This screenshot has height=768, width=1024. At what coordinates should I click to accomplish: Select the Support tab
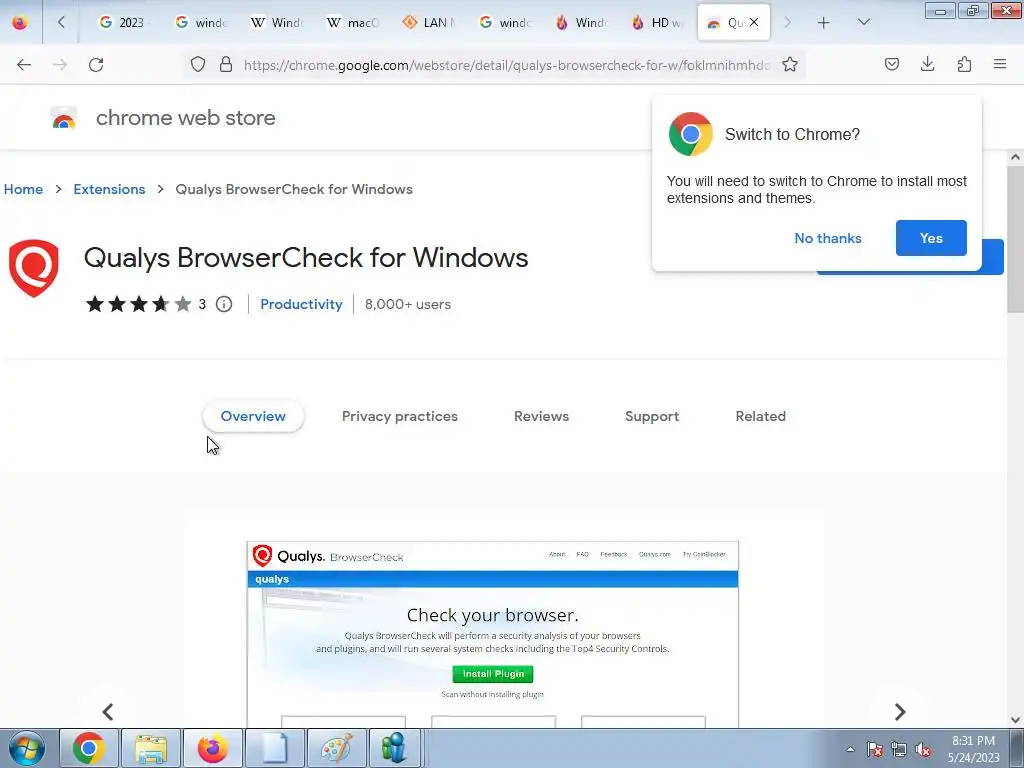pyautogui.click(x=652, y=416)
